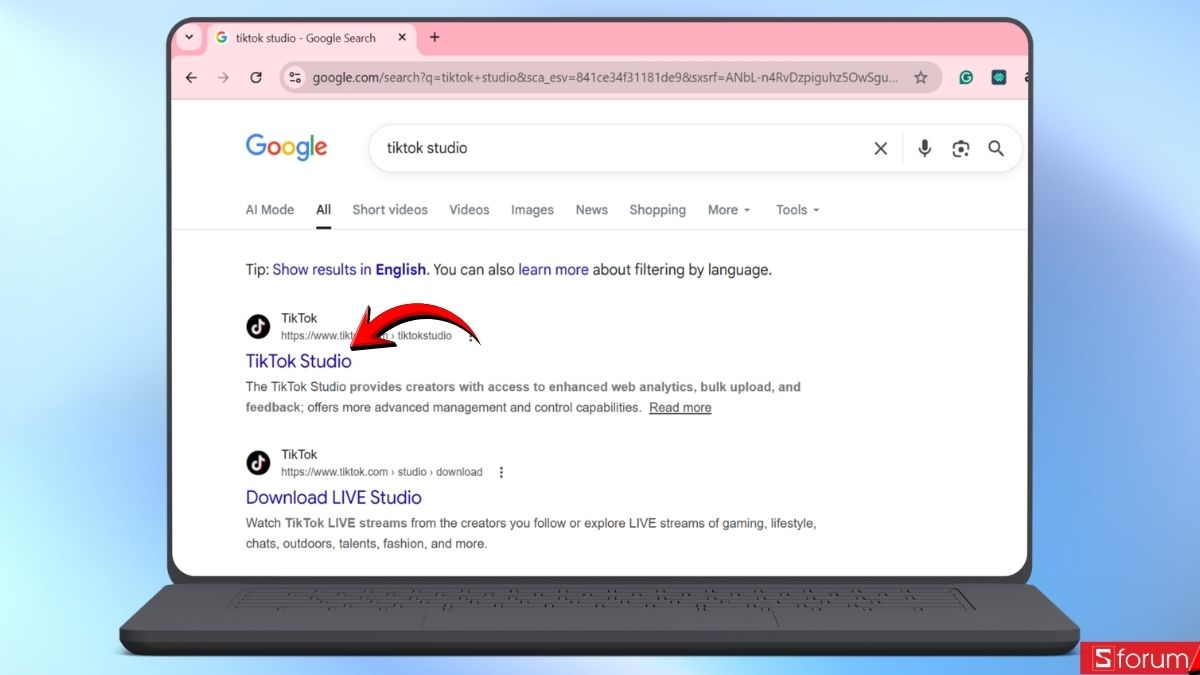The width and height of the screenshot is (1200, 675).
Task: Click Read more in TikTok Studio snippet
Action: point(680,408)
